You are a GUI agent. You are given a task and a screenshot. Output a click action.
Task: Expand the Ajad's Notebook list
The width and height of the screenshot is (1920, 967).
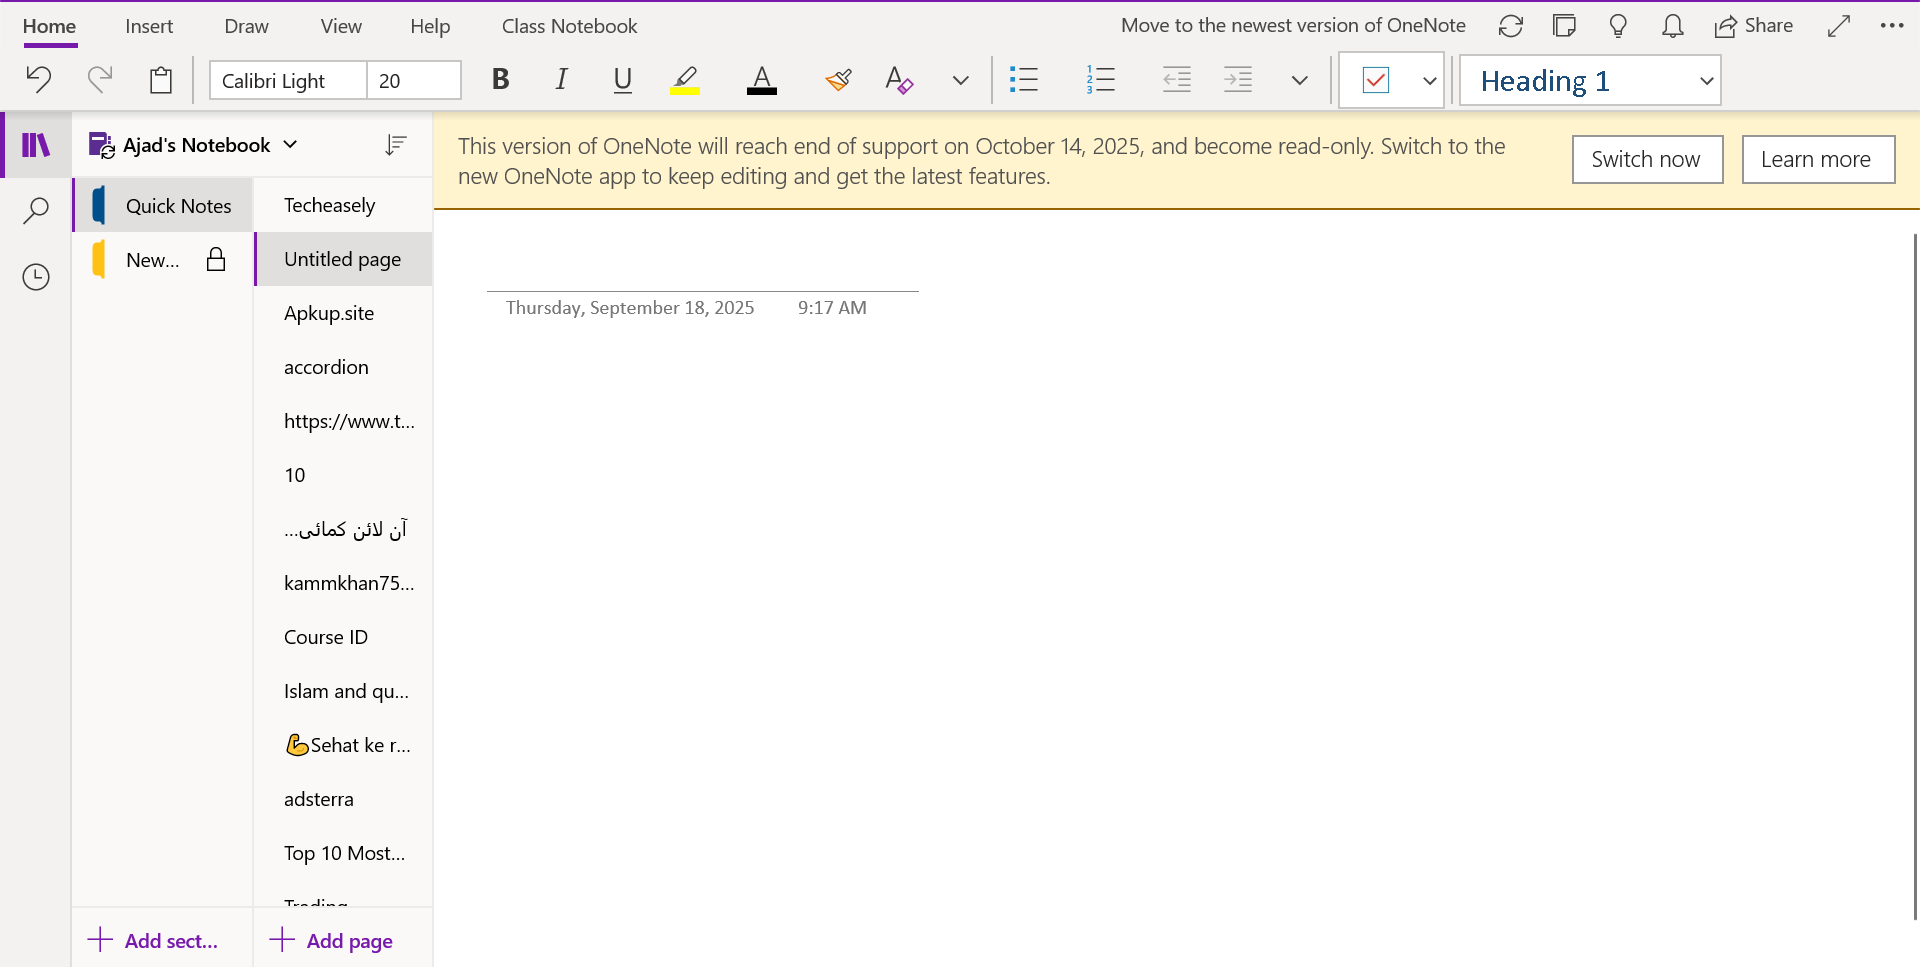[x=291, y=145]
